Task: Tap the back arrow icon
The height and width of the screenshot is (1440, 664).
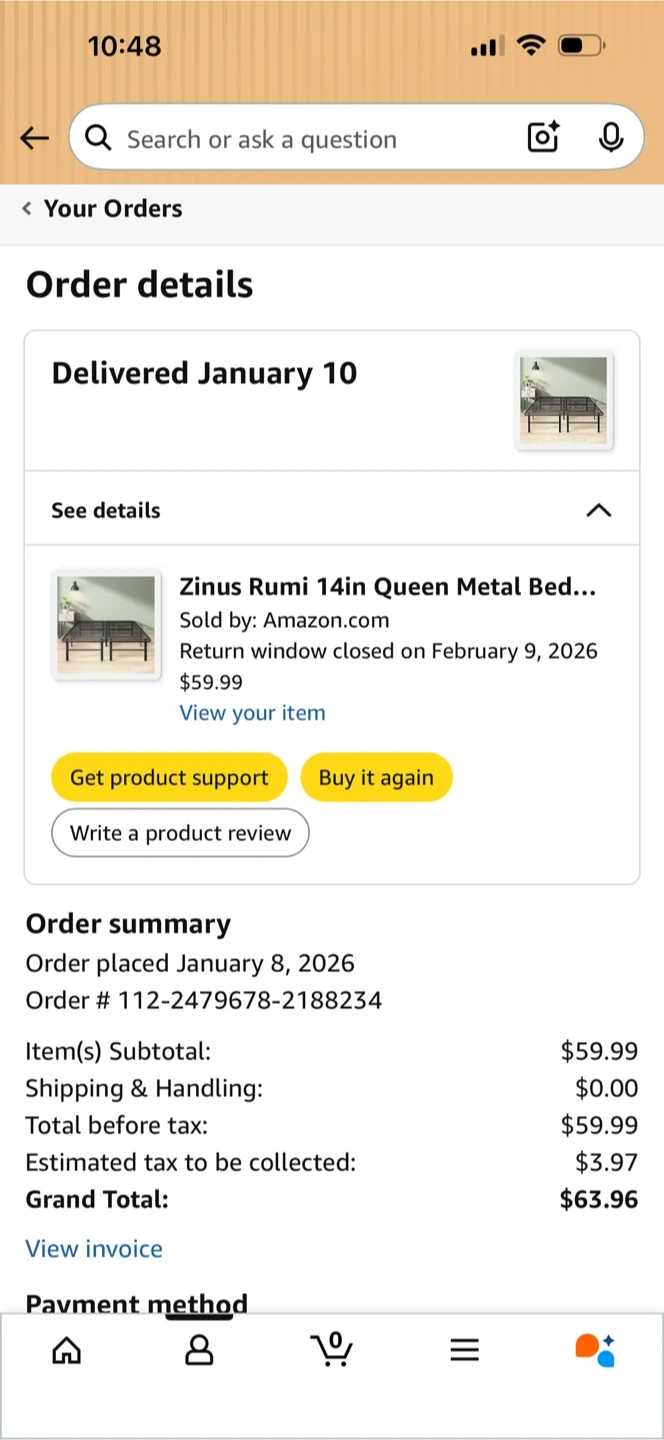Action: pos(34,138)
